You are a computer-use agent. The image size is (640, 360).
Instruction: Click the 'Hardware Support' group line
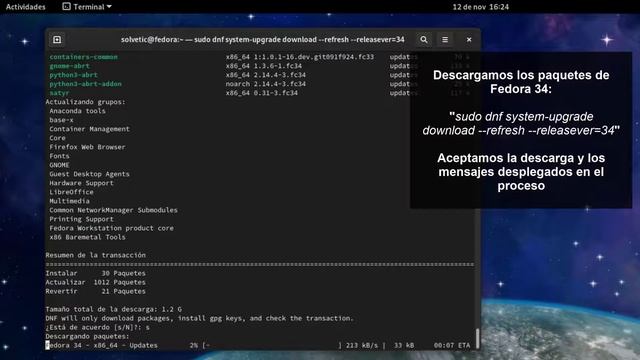[x=82, y=183]
